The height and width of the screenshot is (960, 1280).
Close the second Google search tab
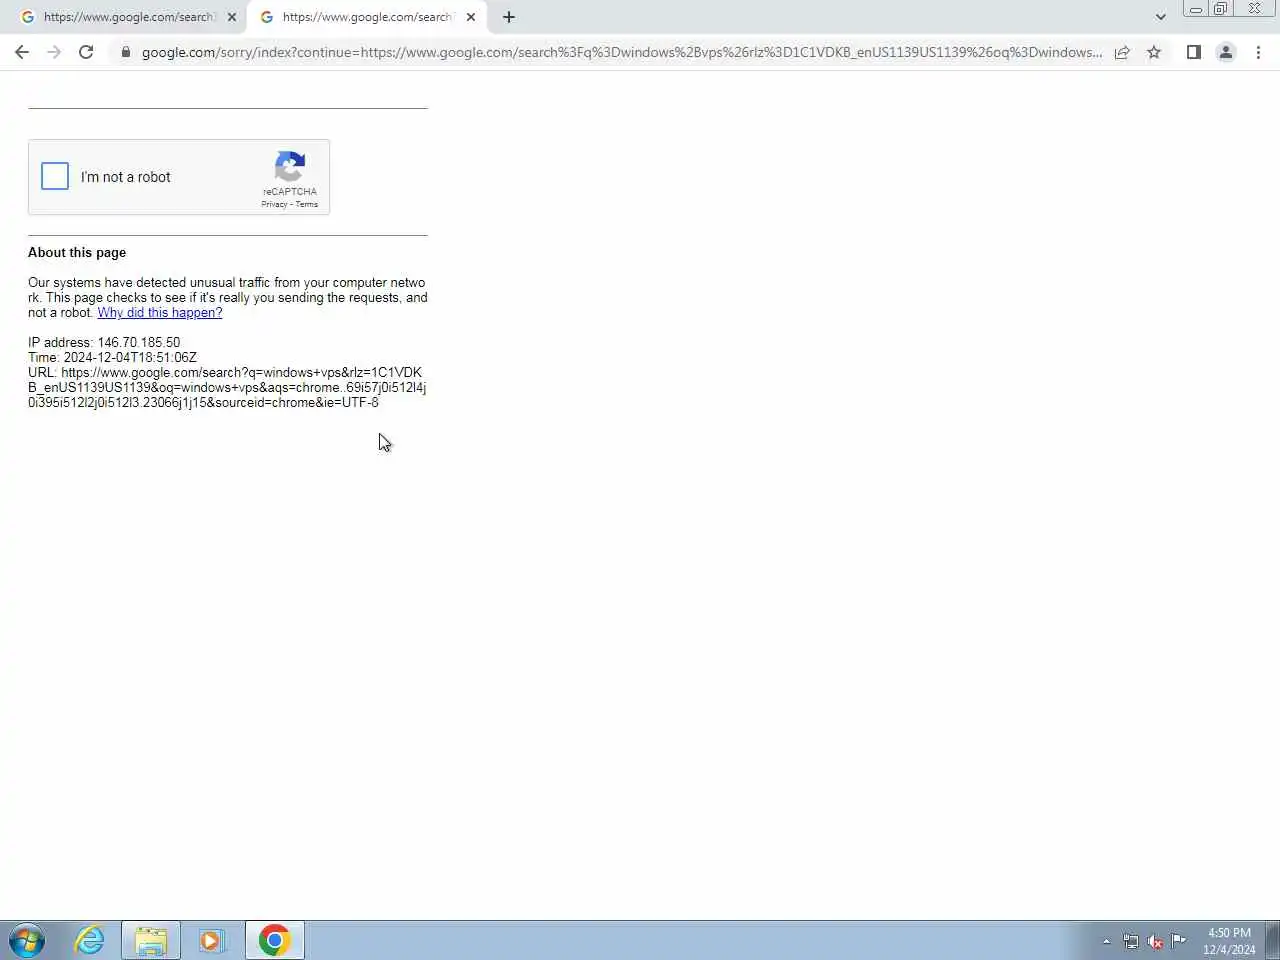471,17
